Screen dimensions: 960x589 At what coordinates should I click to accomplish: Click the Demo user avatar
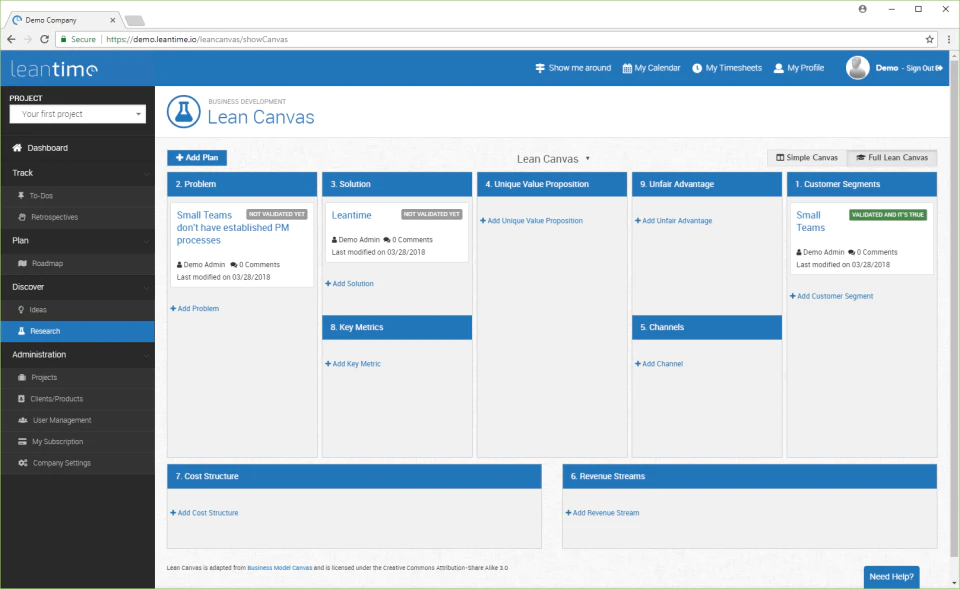coord(857,68)
